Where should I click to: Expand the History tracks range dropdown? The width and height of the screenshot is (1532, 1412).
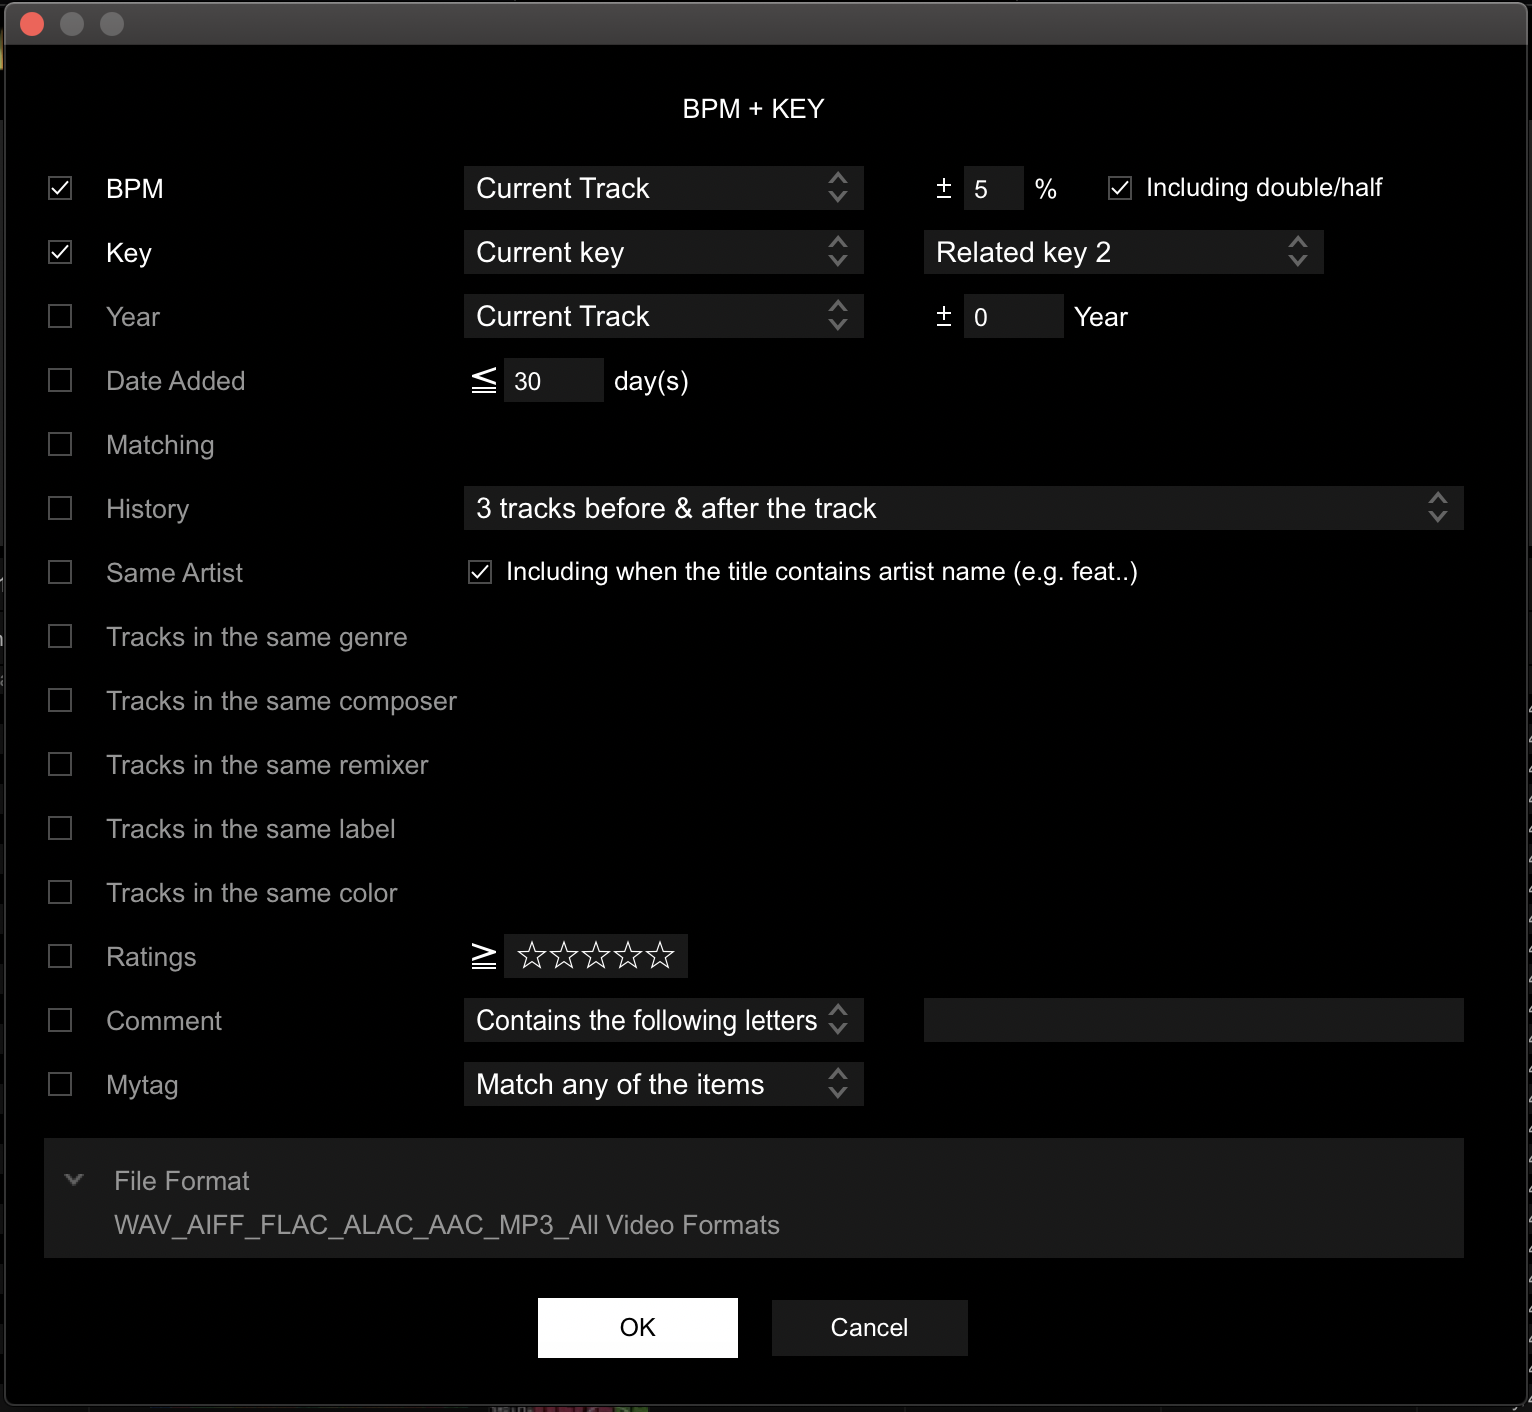click(x=962, y=508)
